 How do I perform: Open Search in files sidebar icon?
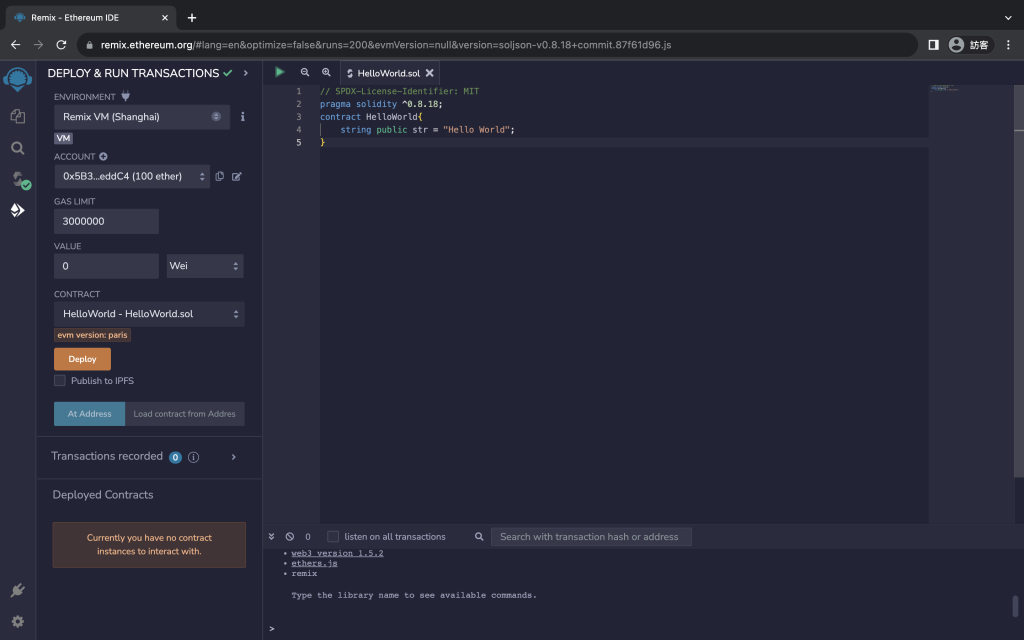tap(18, 148)
